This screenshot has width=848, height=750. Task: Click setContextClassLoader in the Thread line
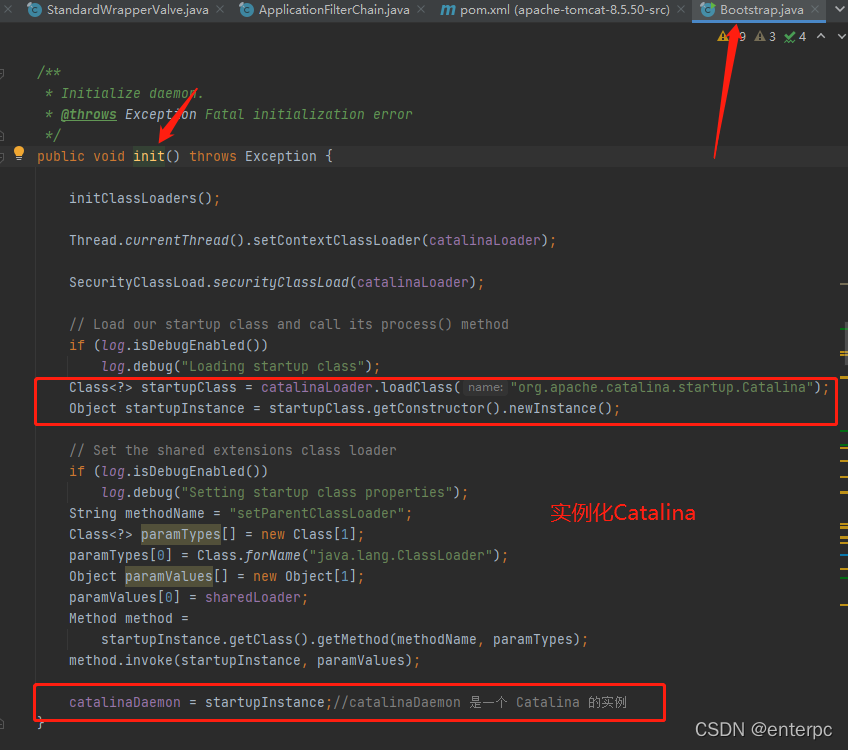pos(337,240)
